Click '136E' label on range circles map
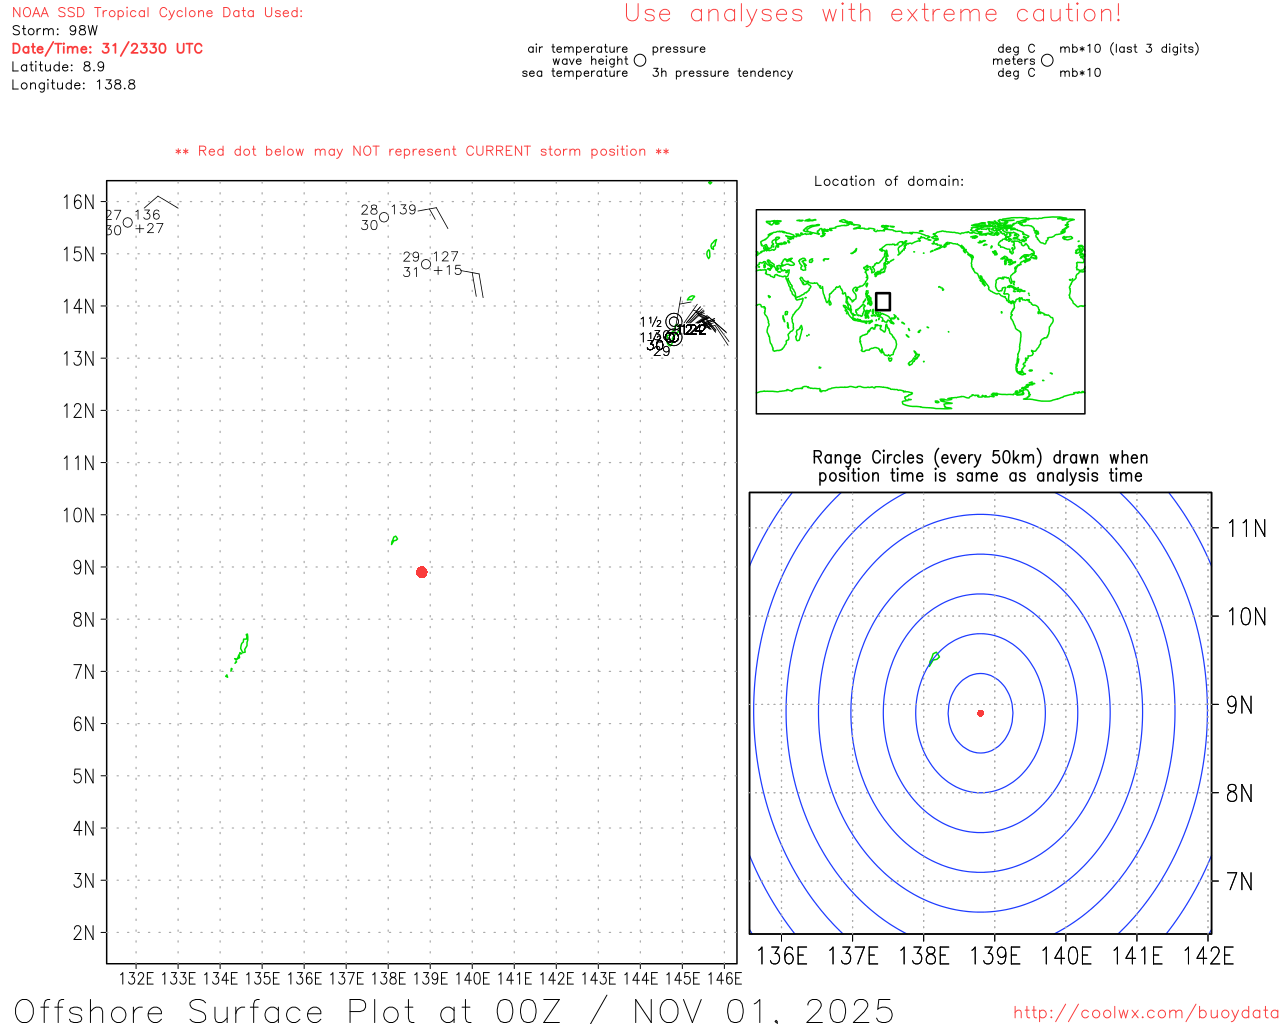1280x1024 pixels. click(x=782, y=956)
